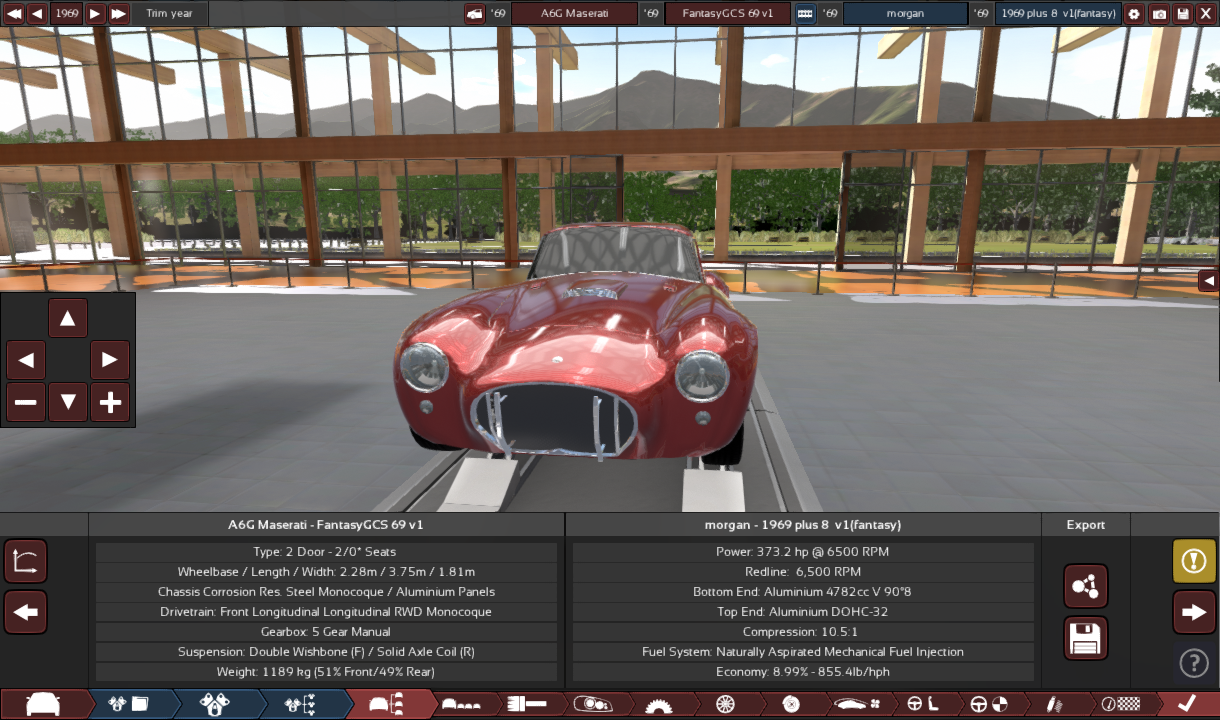Screen dimensions: 1220x720
Task: Take a screenshot with the camera icon
Action: (x=1159, y=13)
